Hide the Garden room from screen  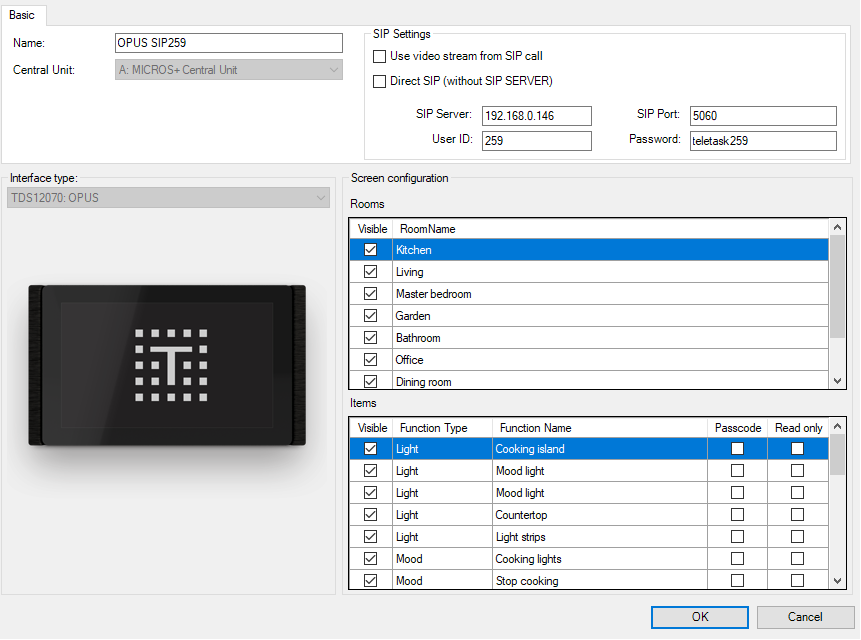click(371, 316)
